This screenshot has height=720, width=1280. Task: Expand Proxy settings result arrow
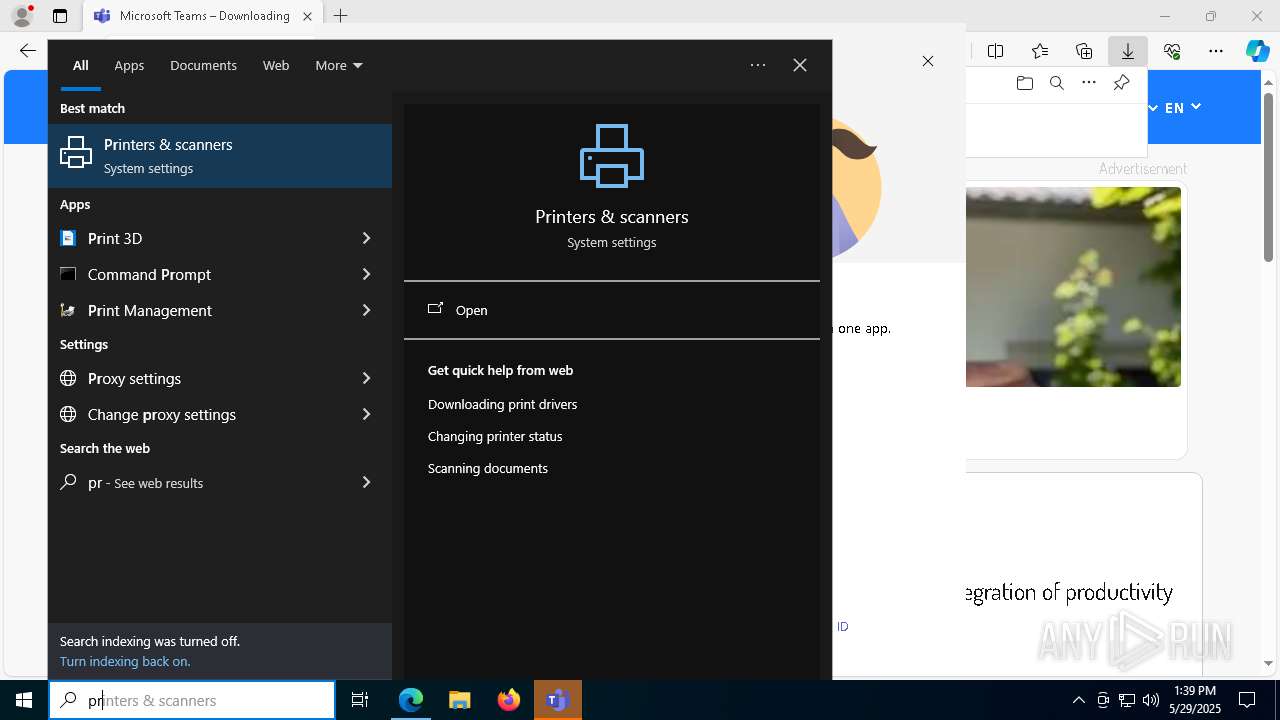click(x=366, y=378)
